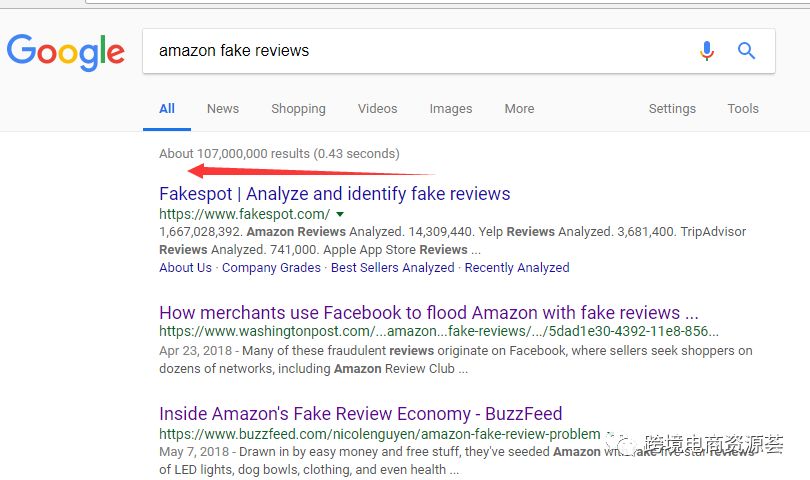Select the All results tab
Screen dimensions: 810x480
[167, 109]
